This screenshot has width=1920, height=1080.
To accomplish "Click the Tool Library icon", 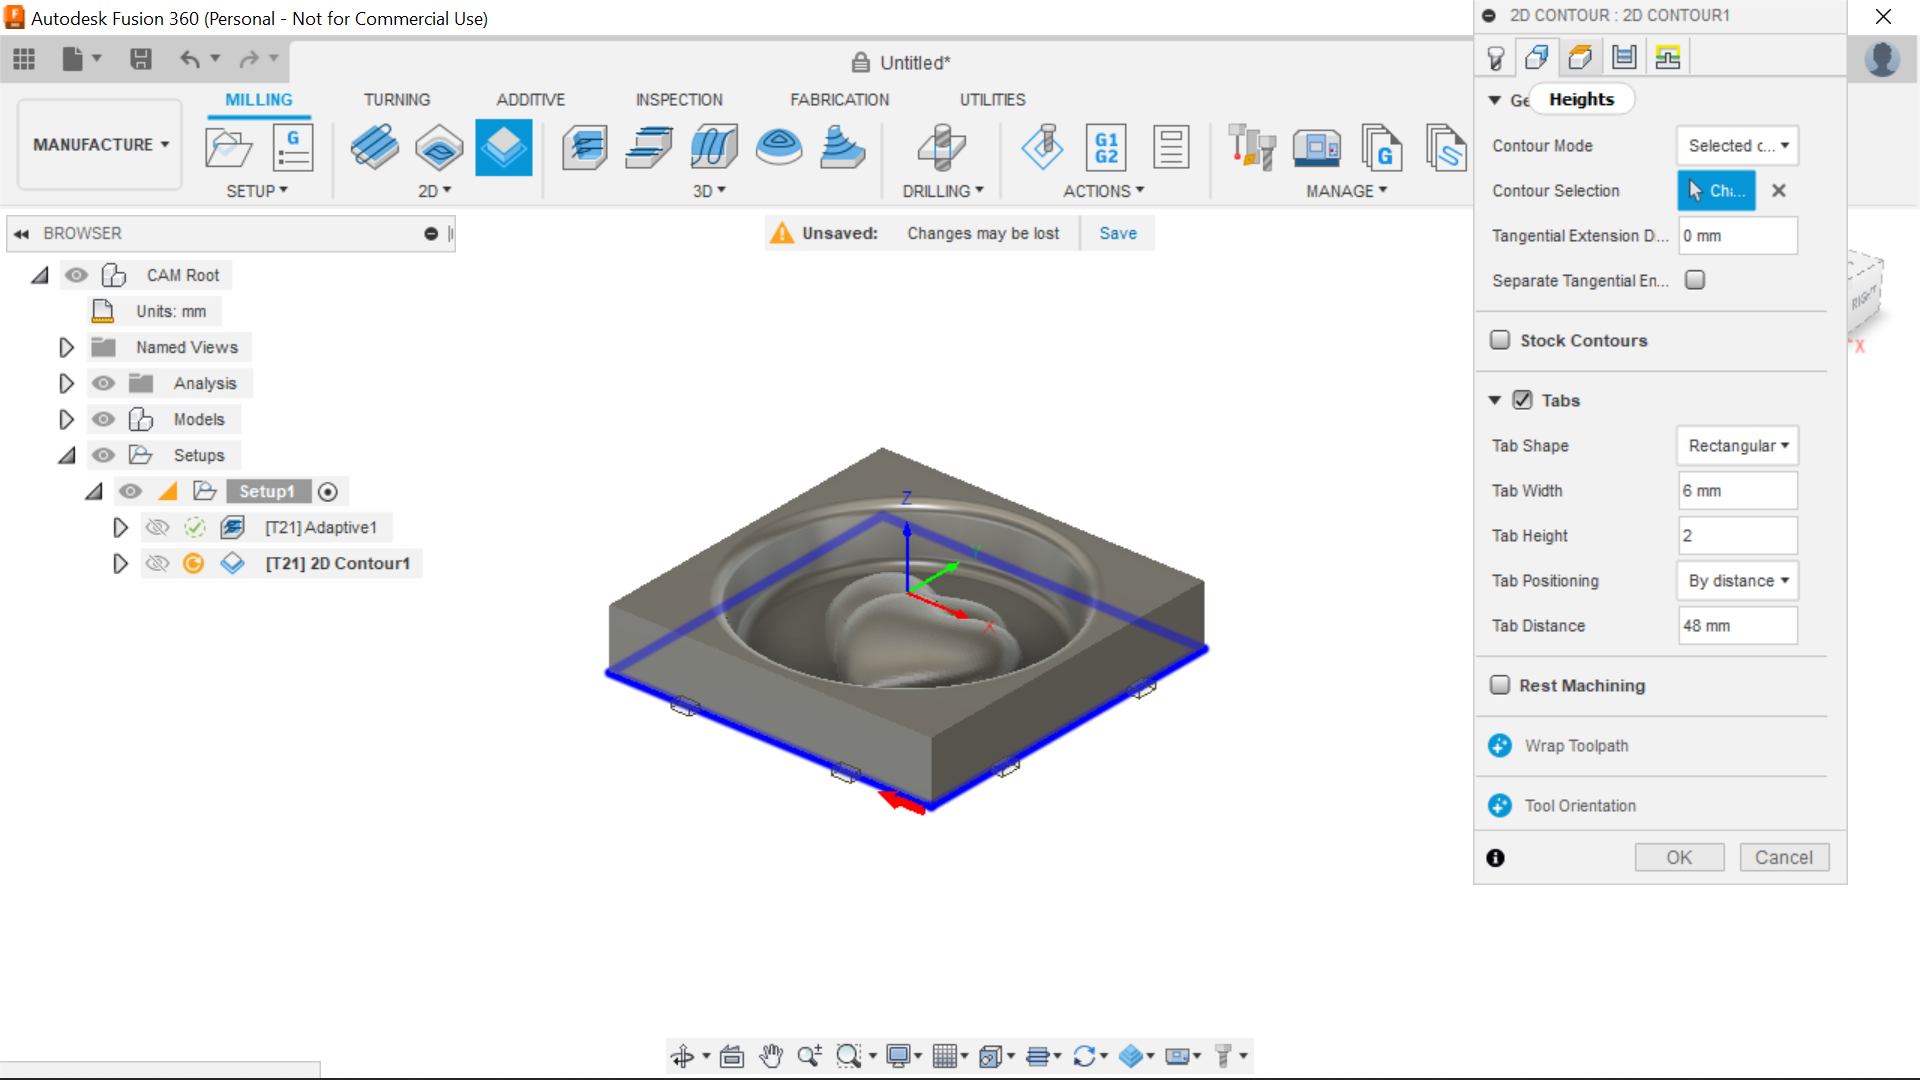I will click(1251, 148).
